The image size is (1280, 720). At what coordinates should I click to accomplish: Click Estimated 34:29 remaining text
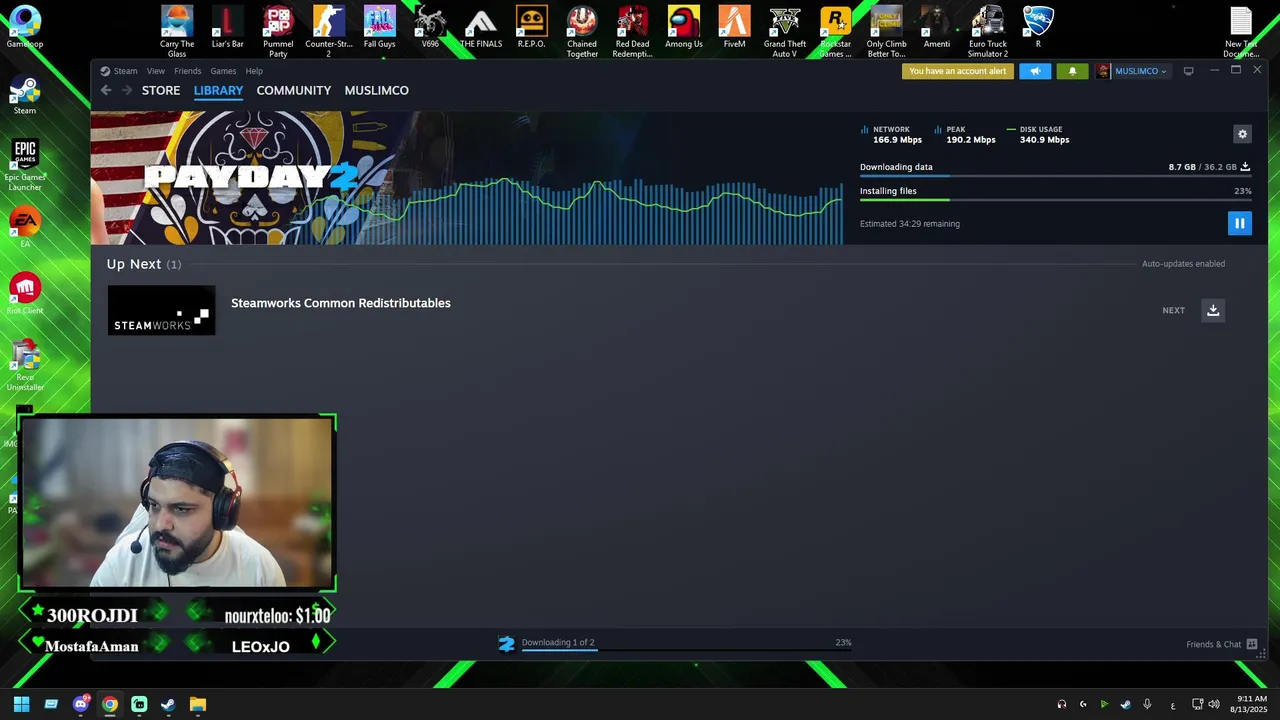click(909, 224)
